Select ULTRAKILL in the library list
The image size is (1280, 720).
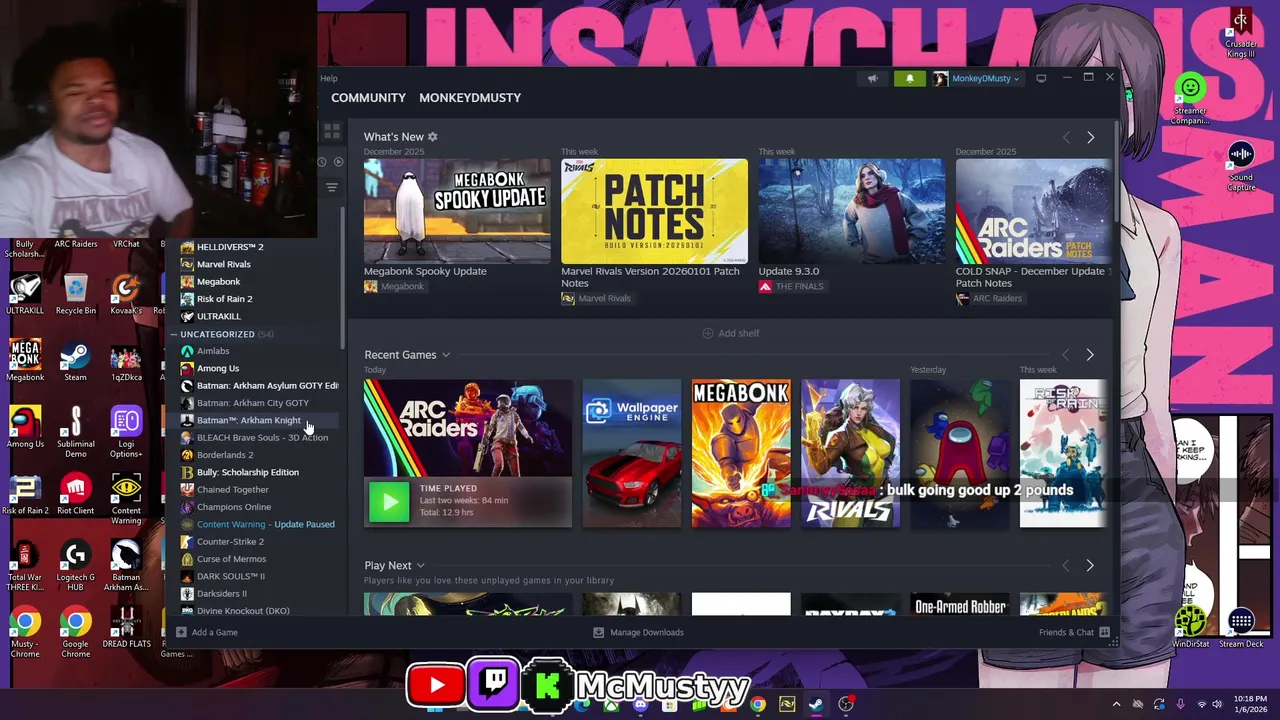pyautogui.click(x=218, y=316)
